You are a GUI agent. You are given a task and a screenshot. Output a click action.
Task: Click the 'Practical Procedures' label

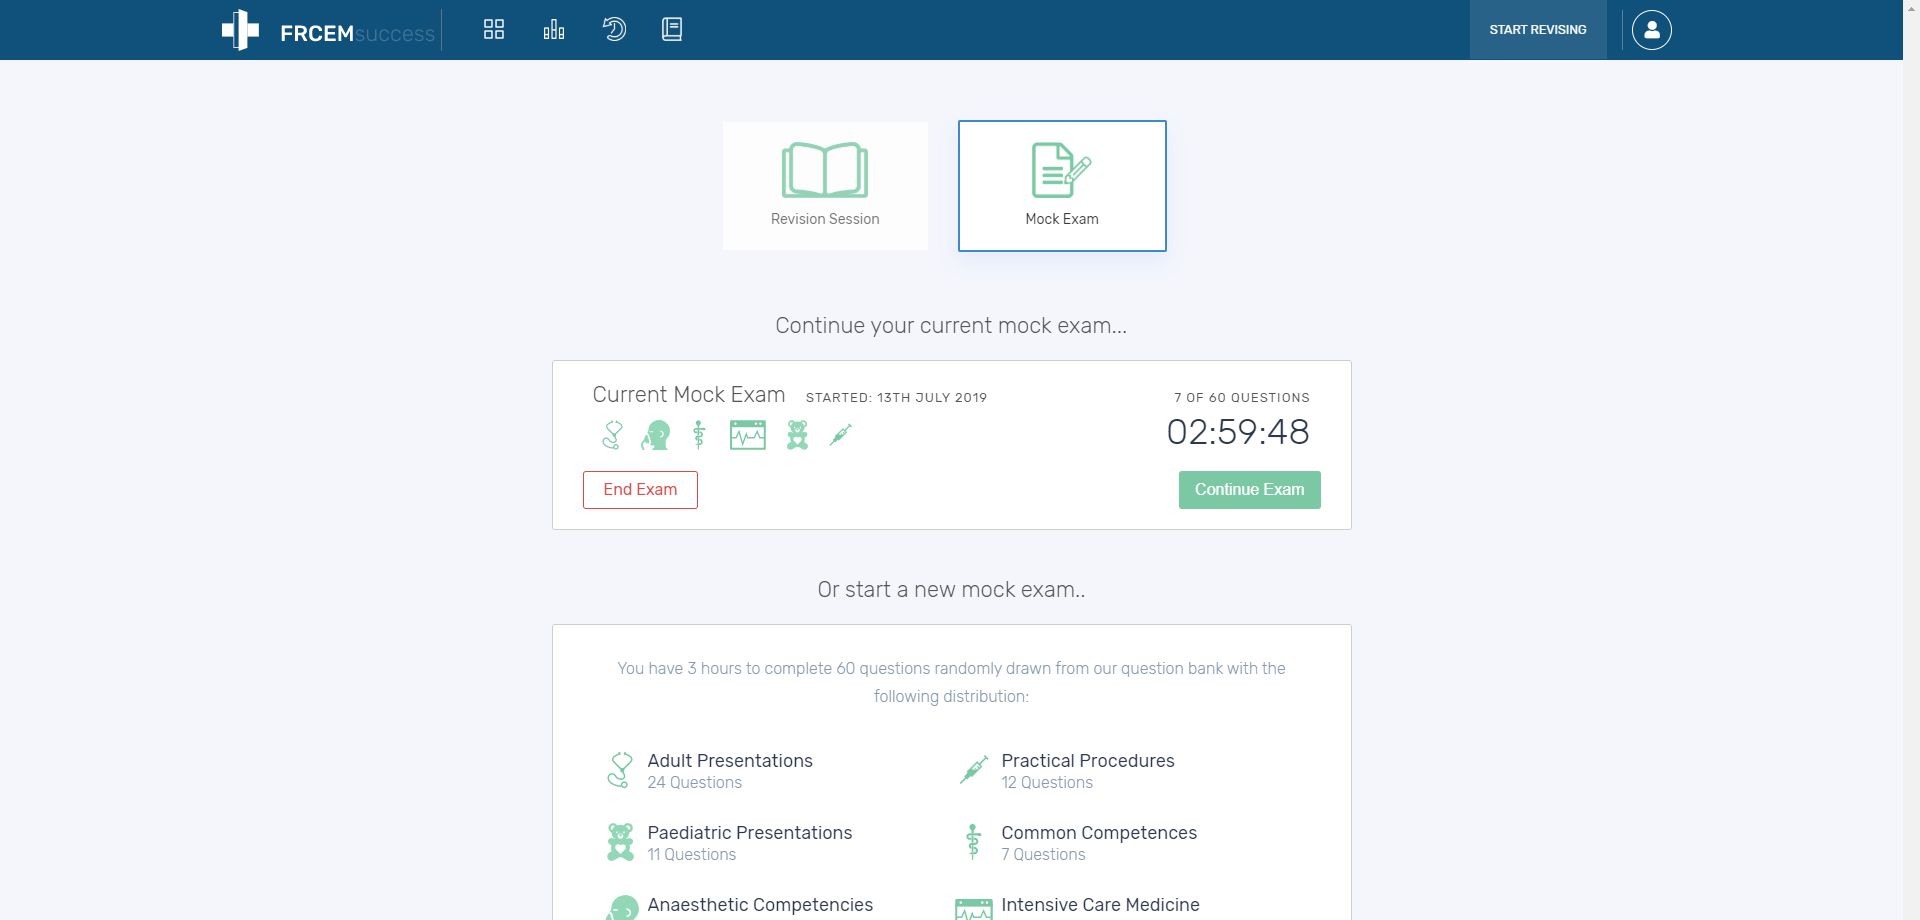click(x=1088, y=761)
